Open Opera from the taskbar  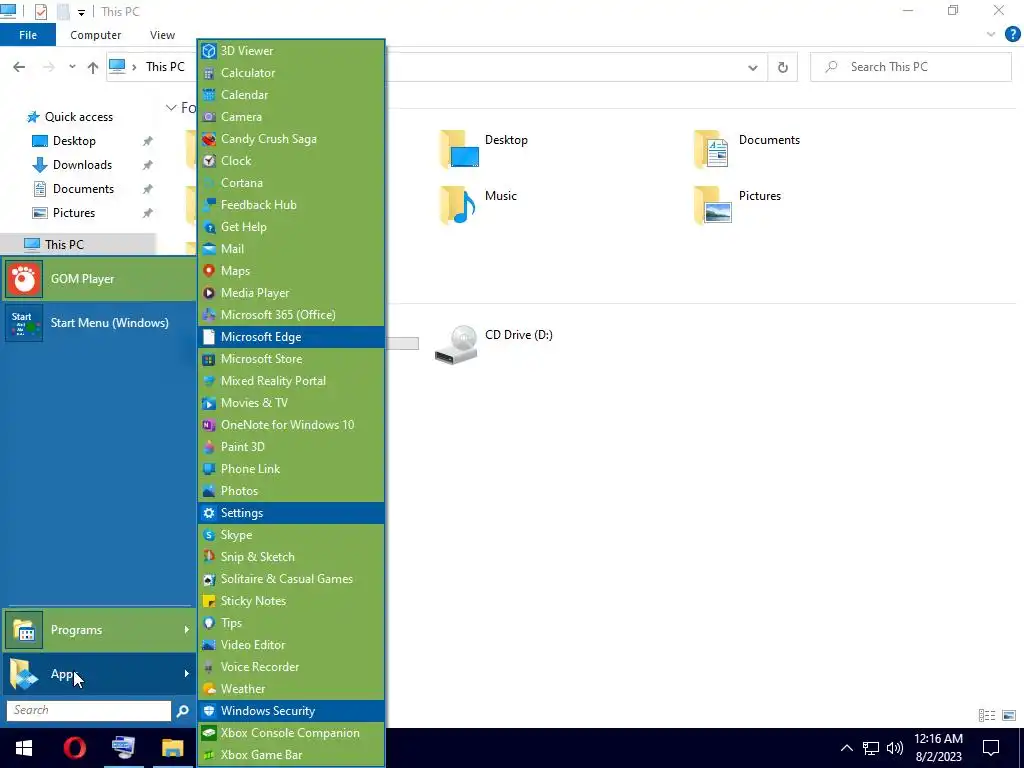click(x=74, y=748)
